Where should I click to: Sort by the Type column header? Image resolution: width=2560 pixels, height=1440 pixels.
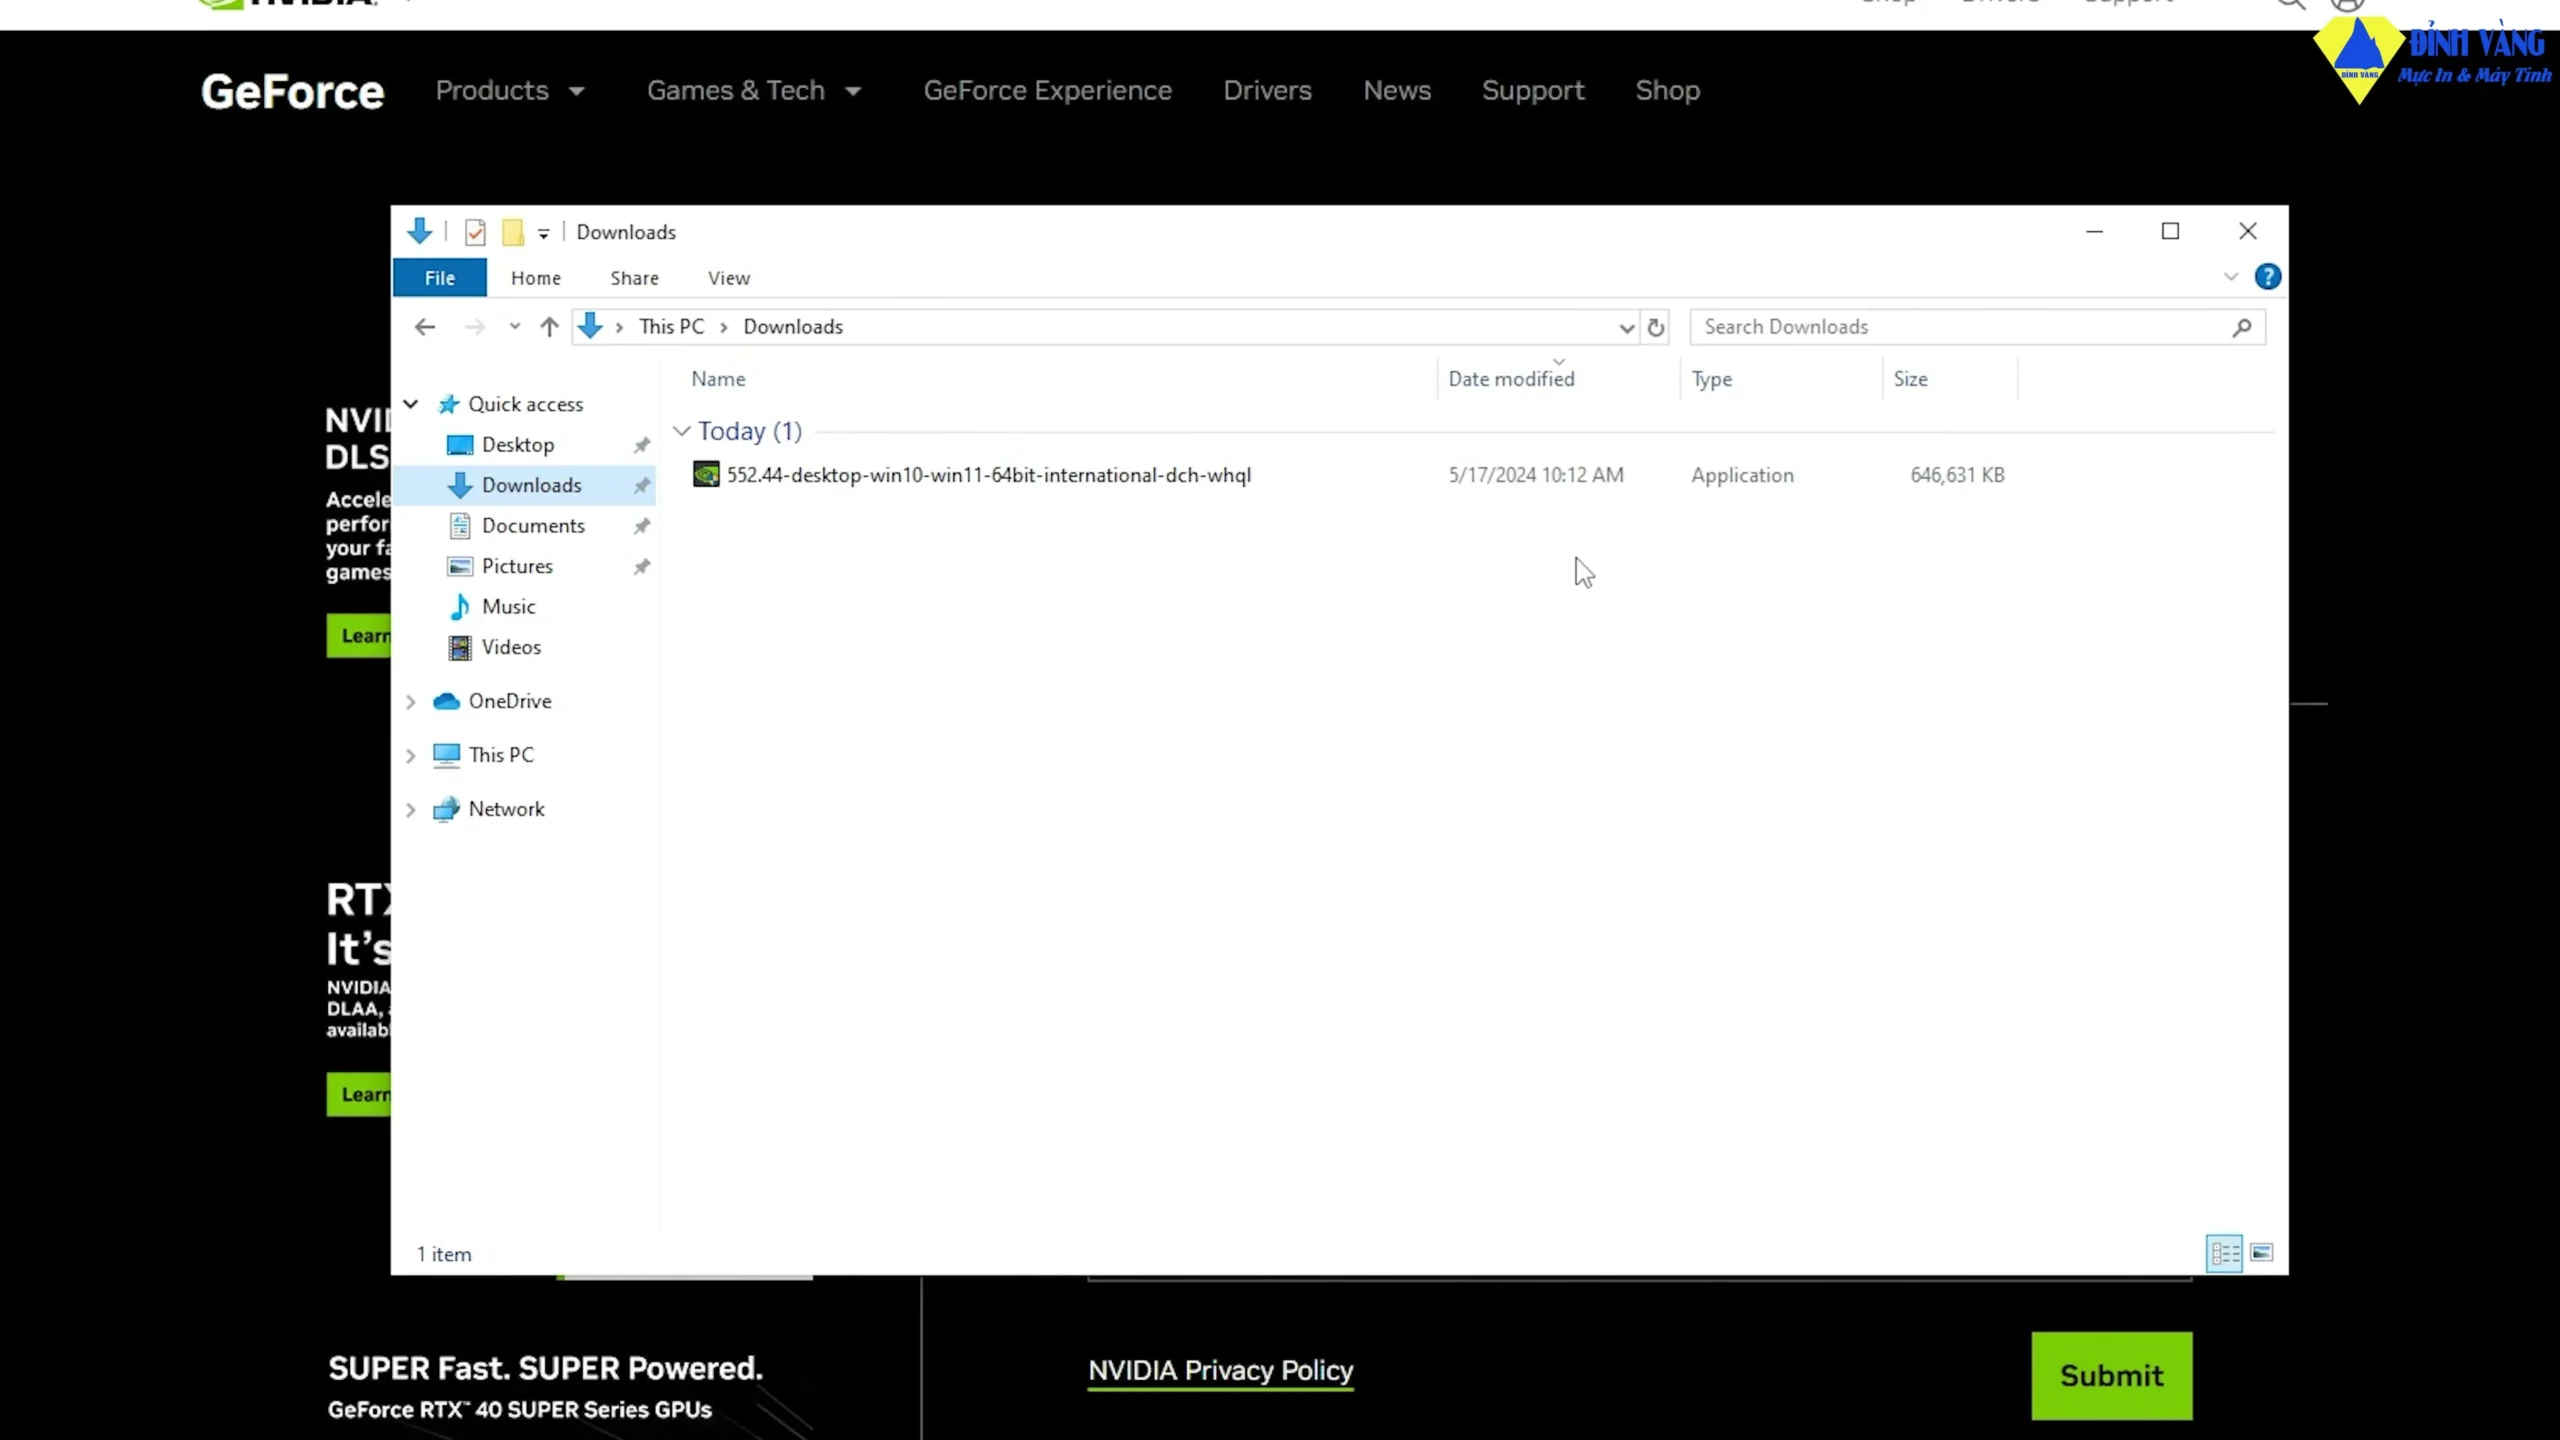(x=1712, y=379)
